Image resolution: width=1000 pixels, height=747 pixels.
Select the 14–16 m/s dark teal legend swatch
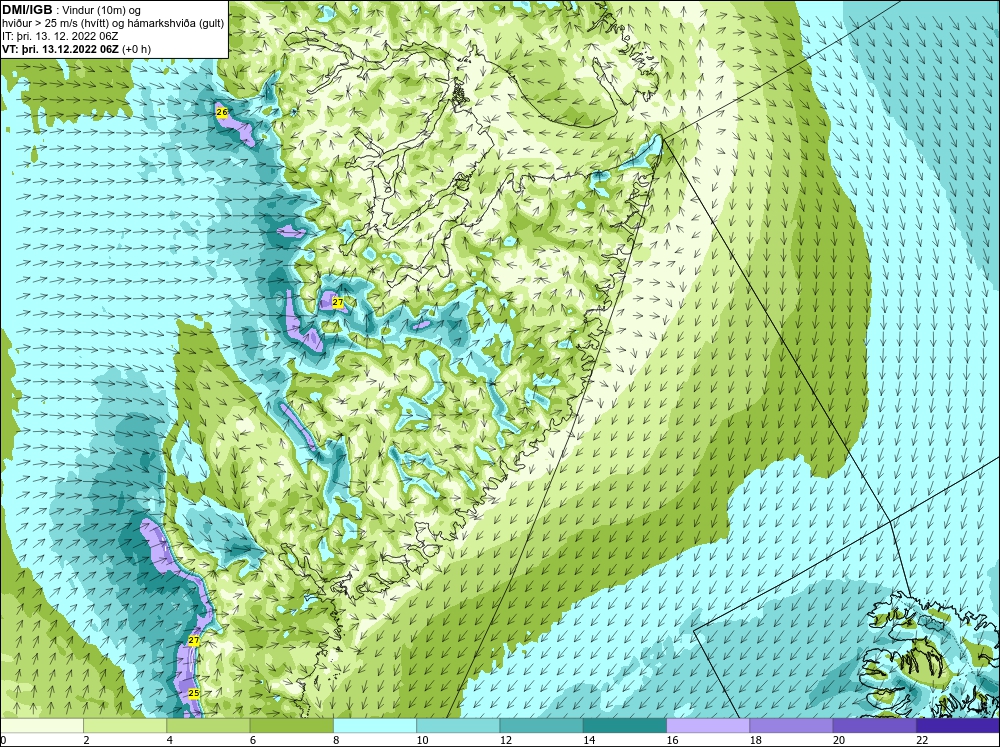point(625,726)
